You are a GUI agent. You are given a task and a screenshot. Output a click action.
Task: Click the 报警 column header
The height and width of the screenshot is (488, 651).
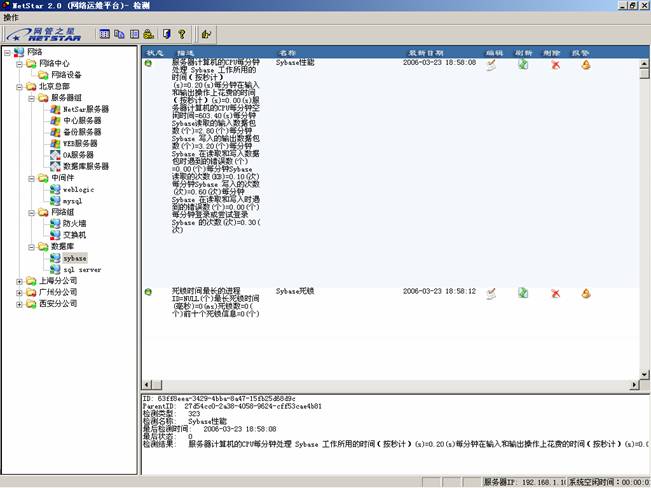[580, 53]
